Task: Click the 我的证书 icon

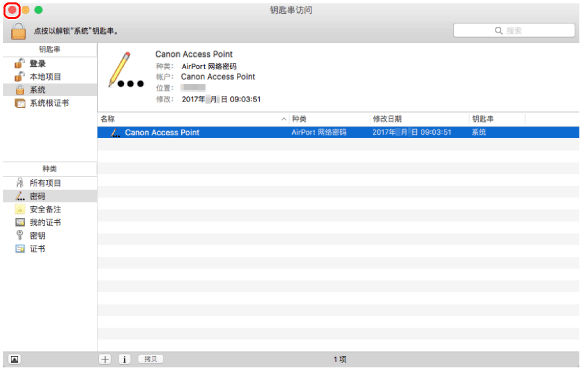Action: pos(20,222)
